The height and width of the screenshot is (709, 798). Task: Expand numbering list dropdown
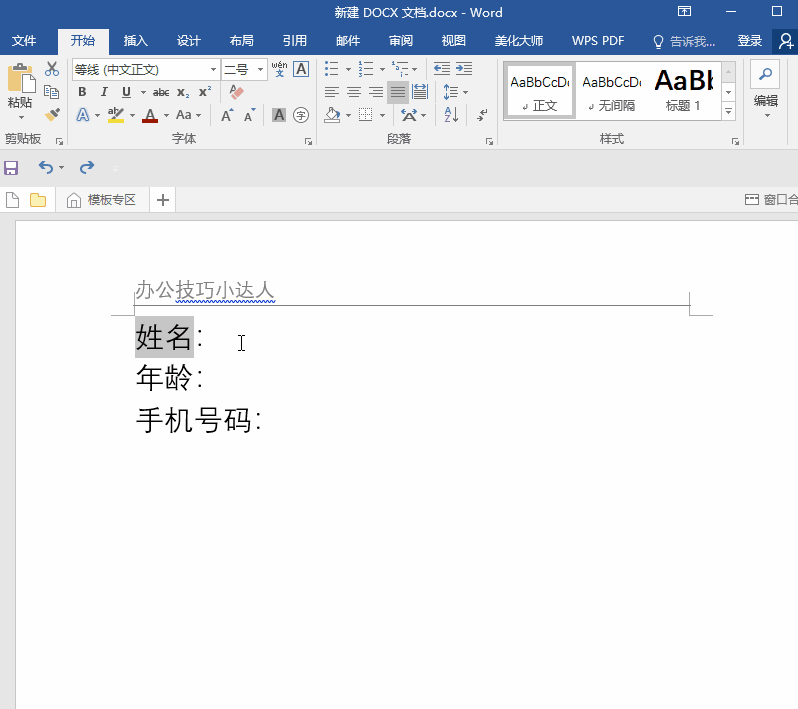point(382,69)
